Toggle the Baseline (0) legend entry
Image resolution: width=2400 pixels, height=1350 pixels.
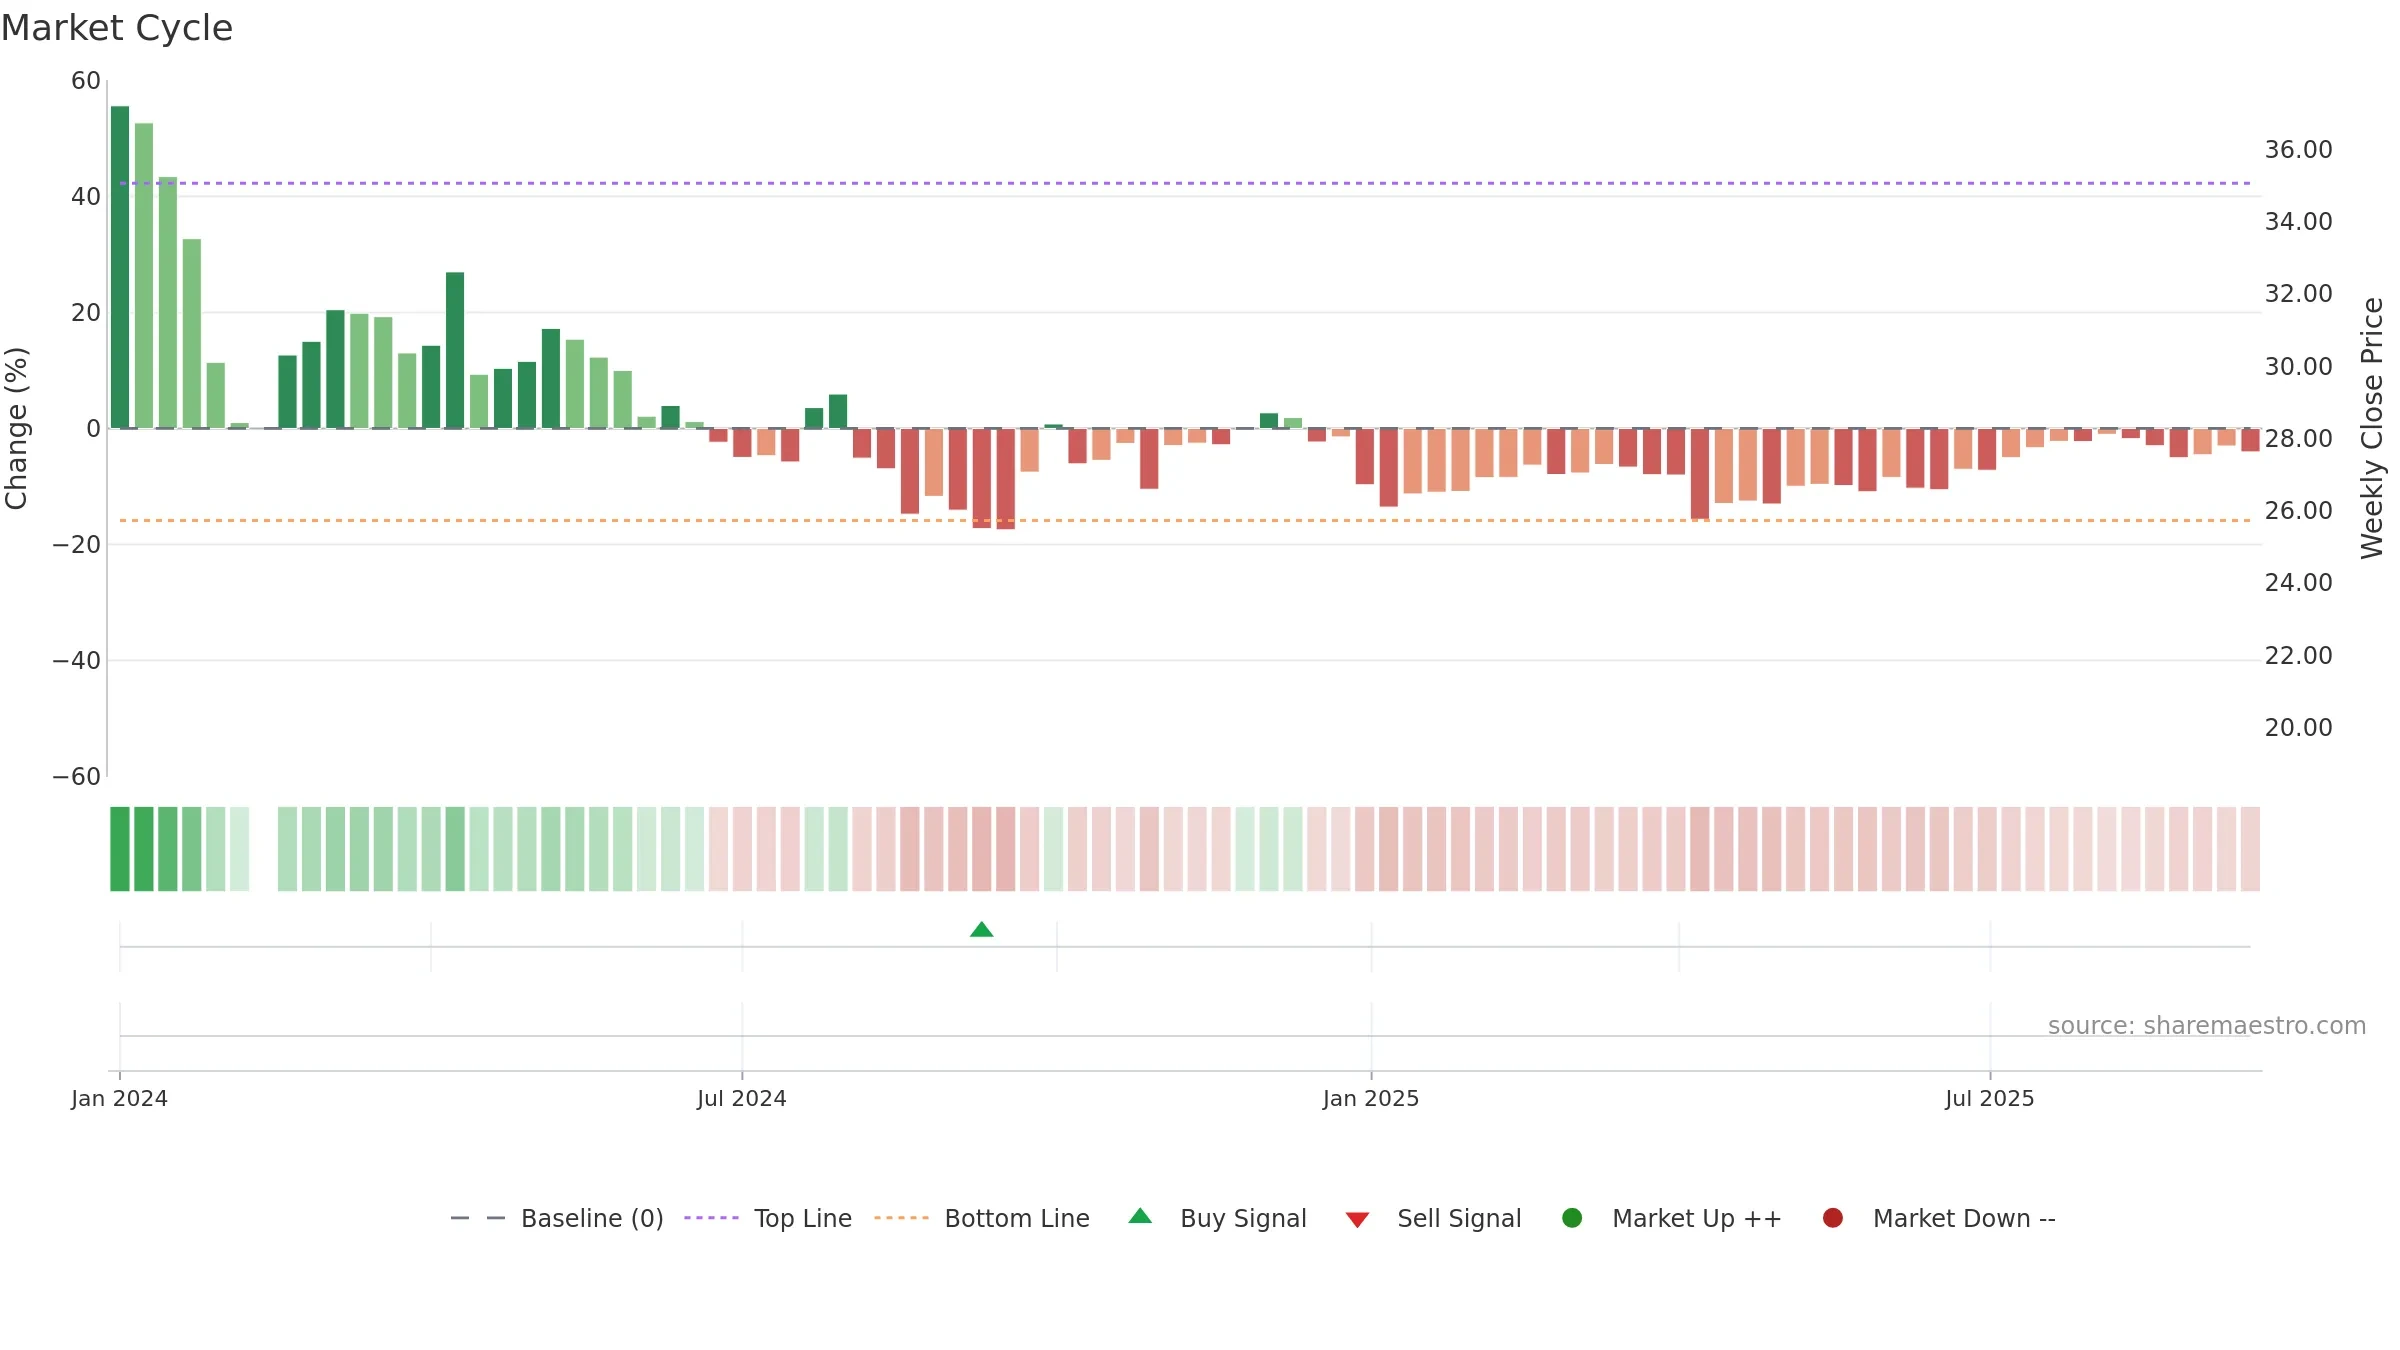click(557, 1218)
